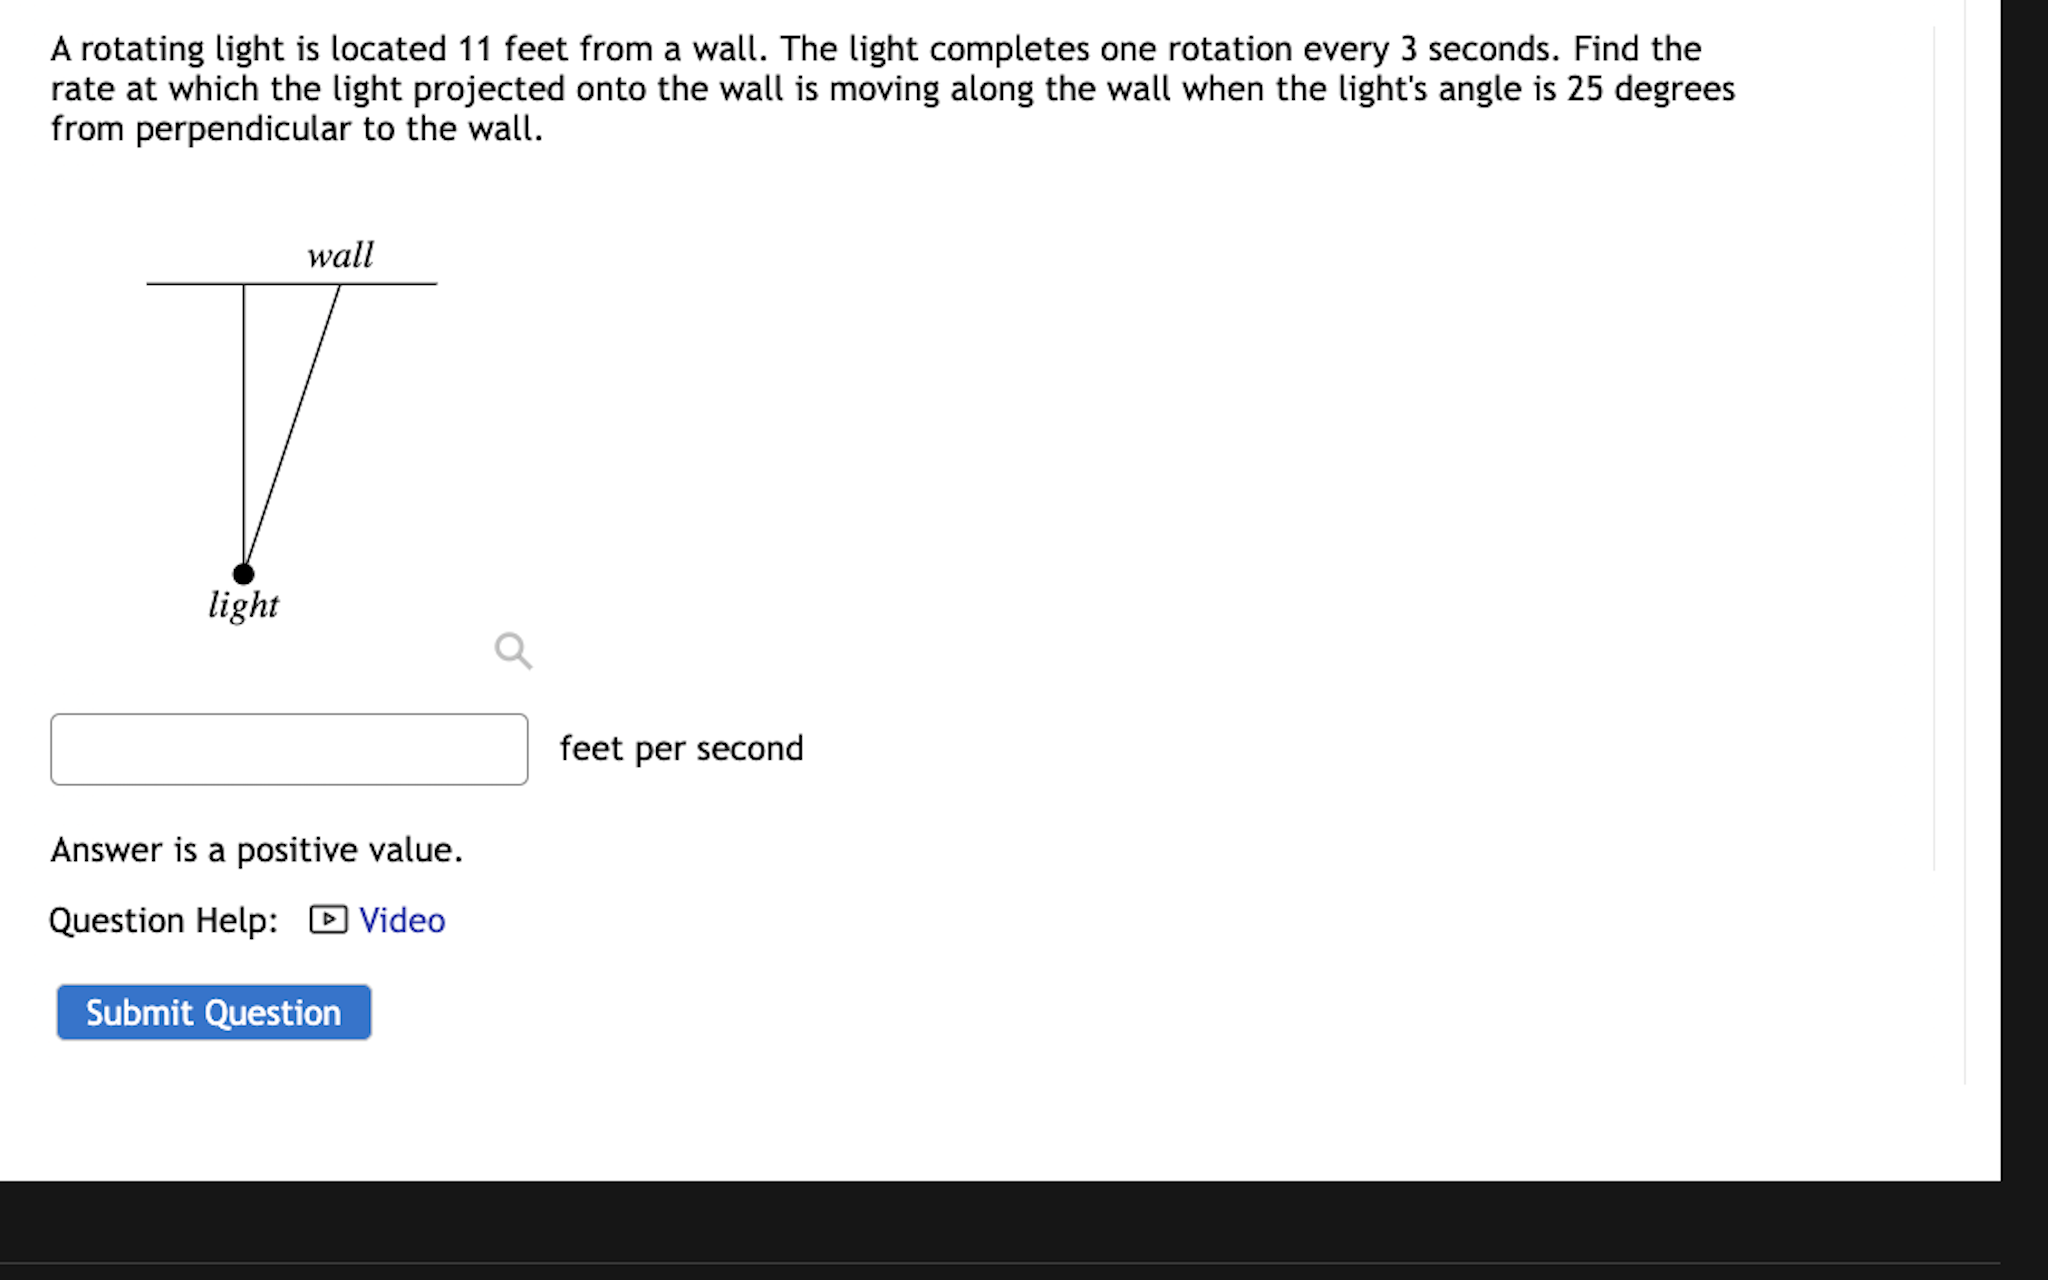Viewport: 2048px width, 1280px height.
Task: Click the 'Answer is a positive value.' note
Action: pyautogui.click(x=257, y=850)
